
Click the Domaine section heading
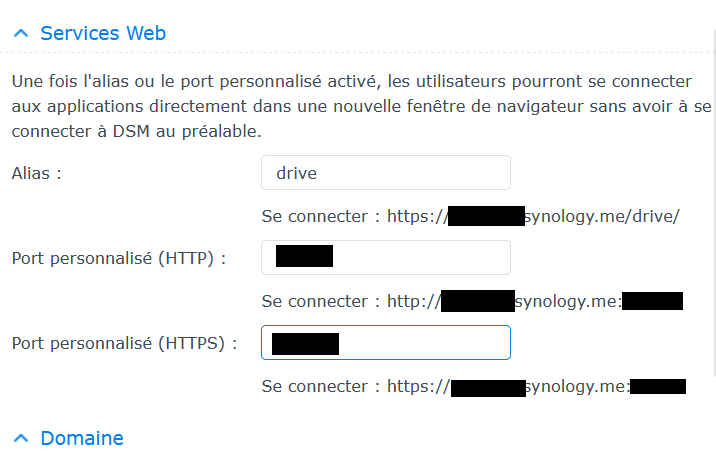tap(82, 438)
